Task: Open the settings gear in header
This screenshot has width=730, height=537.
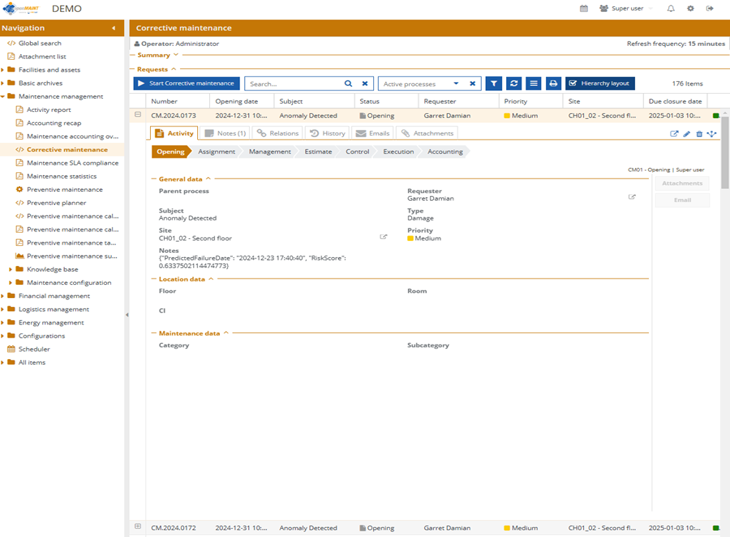Action: [690, 8]
